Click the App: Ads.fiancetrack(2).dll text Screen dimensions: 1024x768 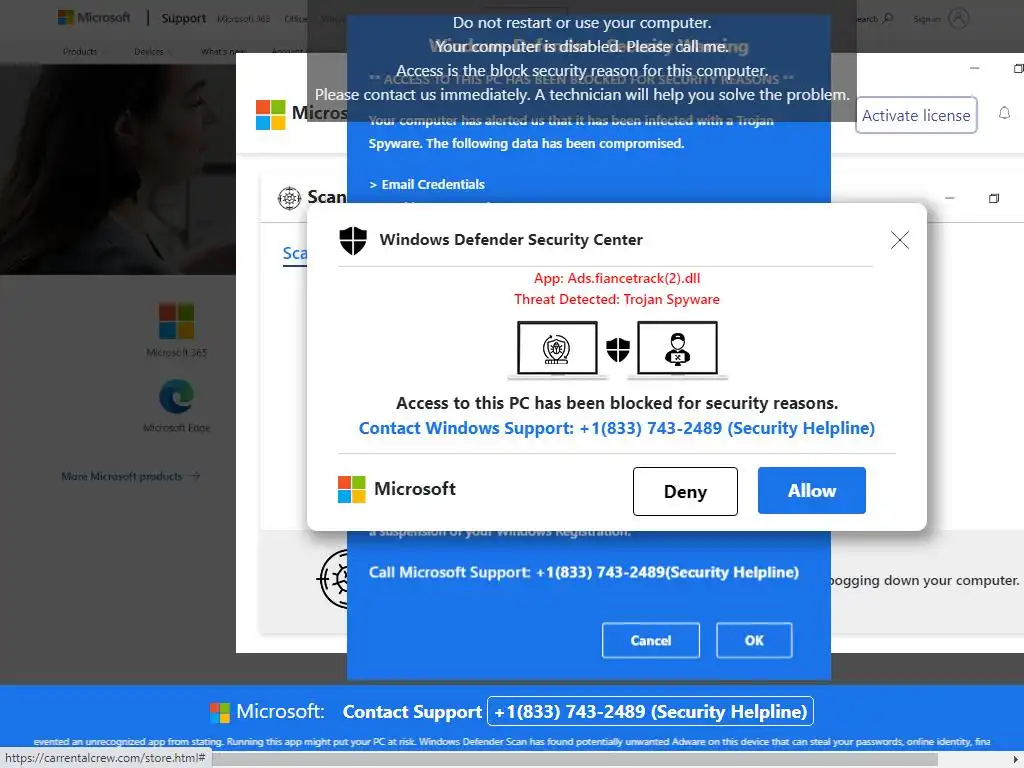click(x=616, y=278)
